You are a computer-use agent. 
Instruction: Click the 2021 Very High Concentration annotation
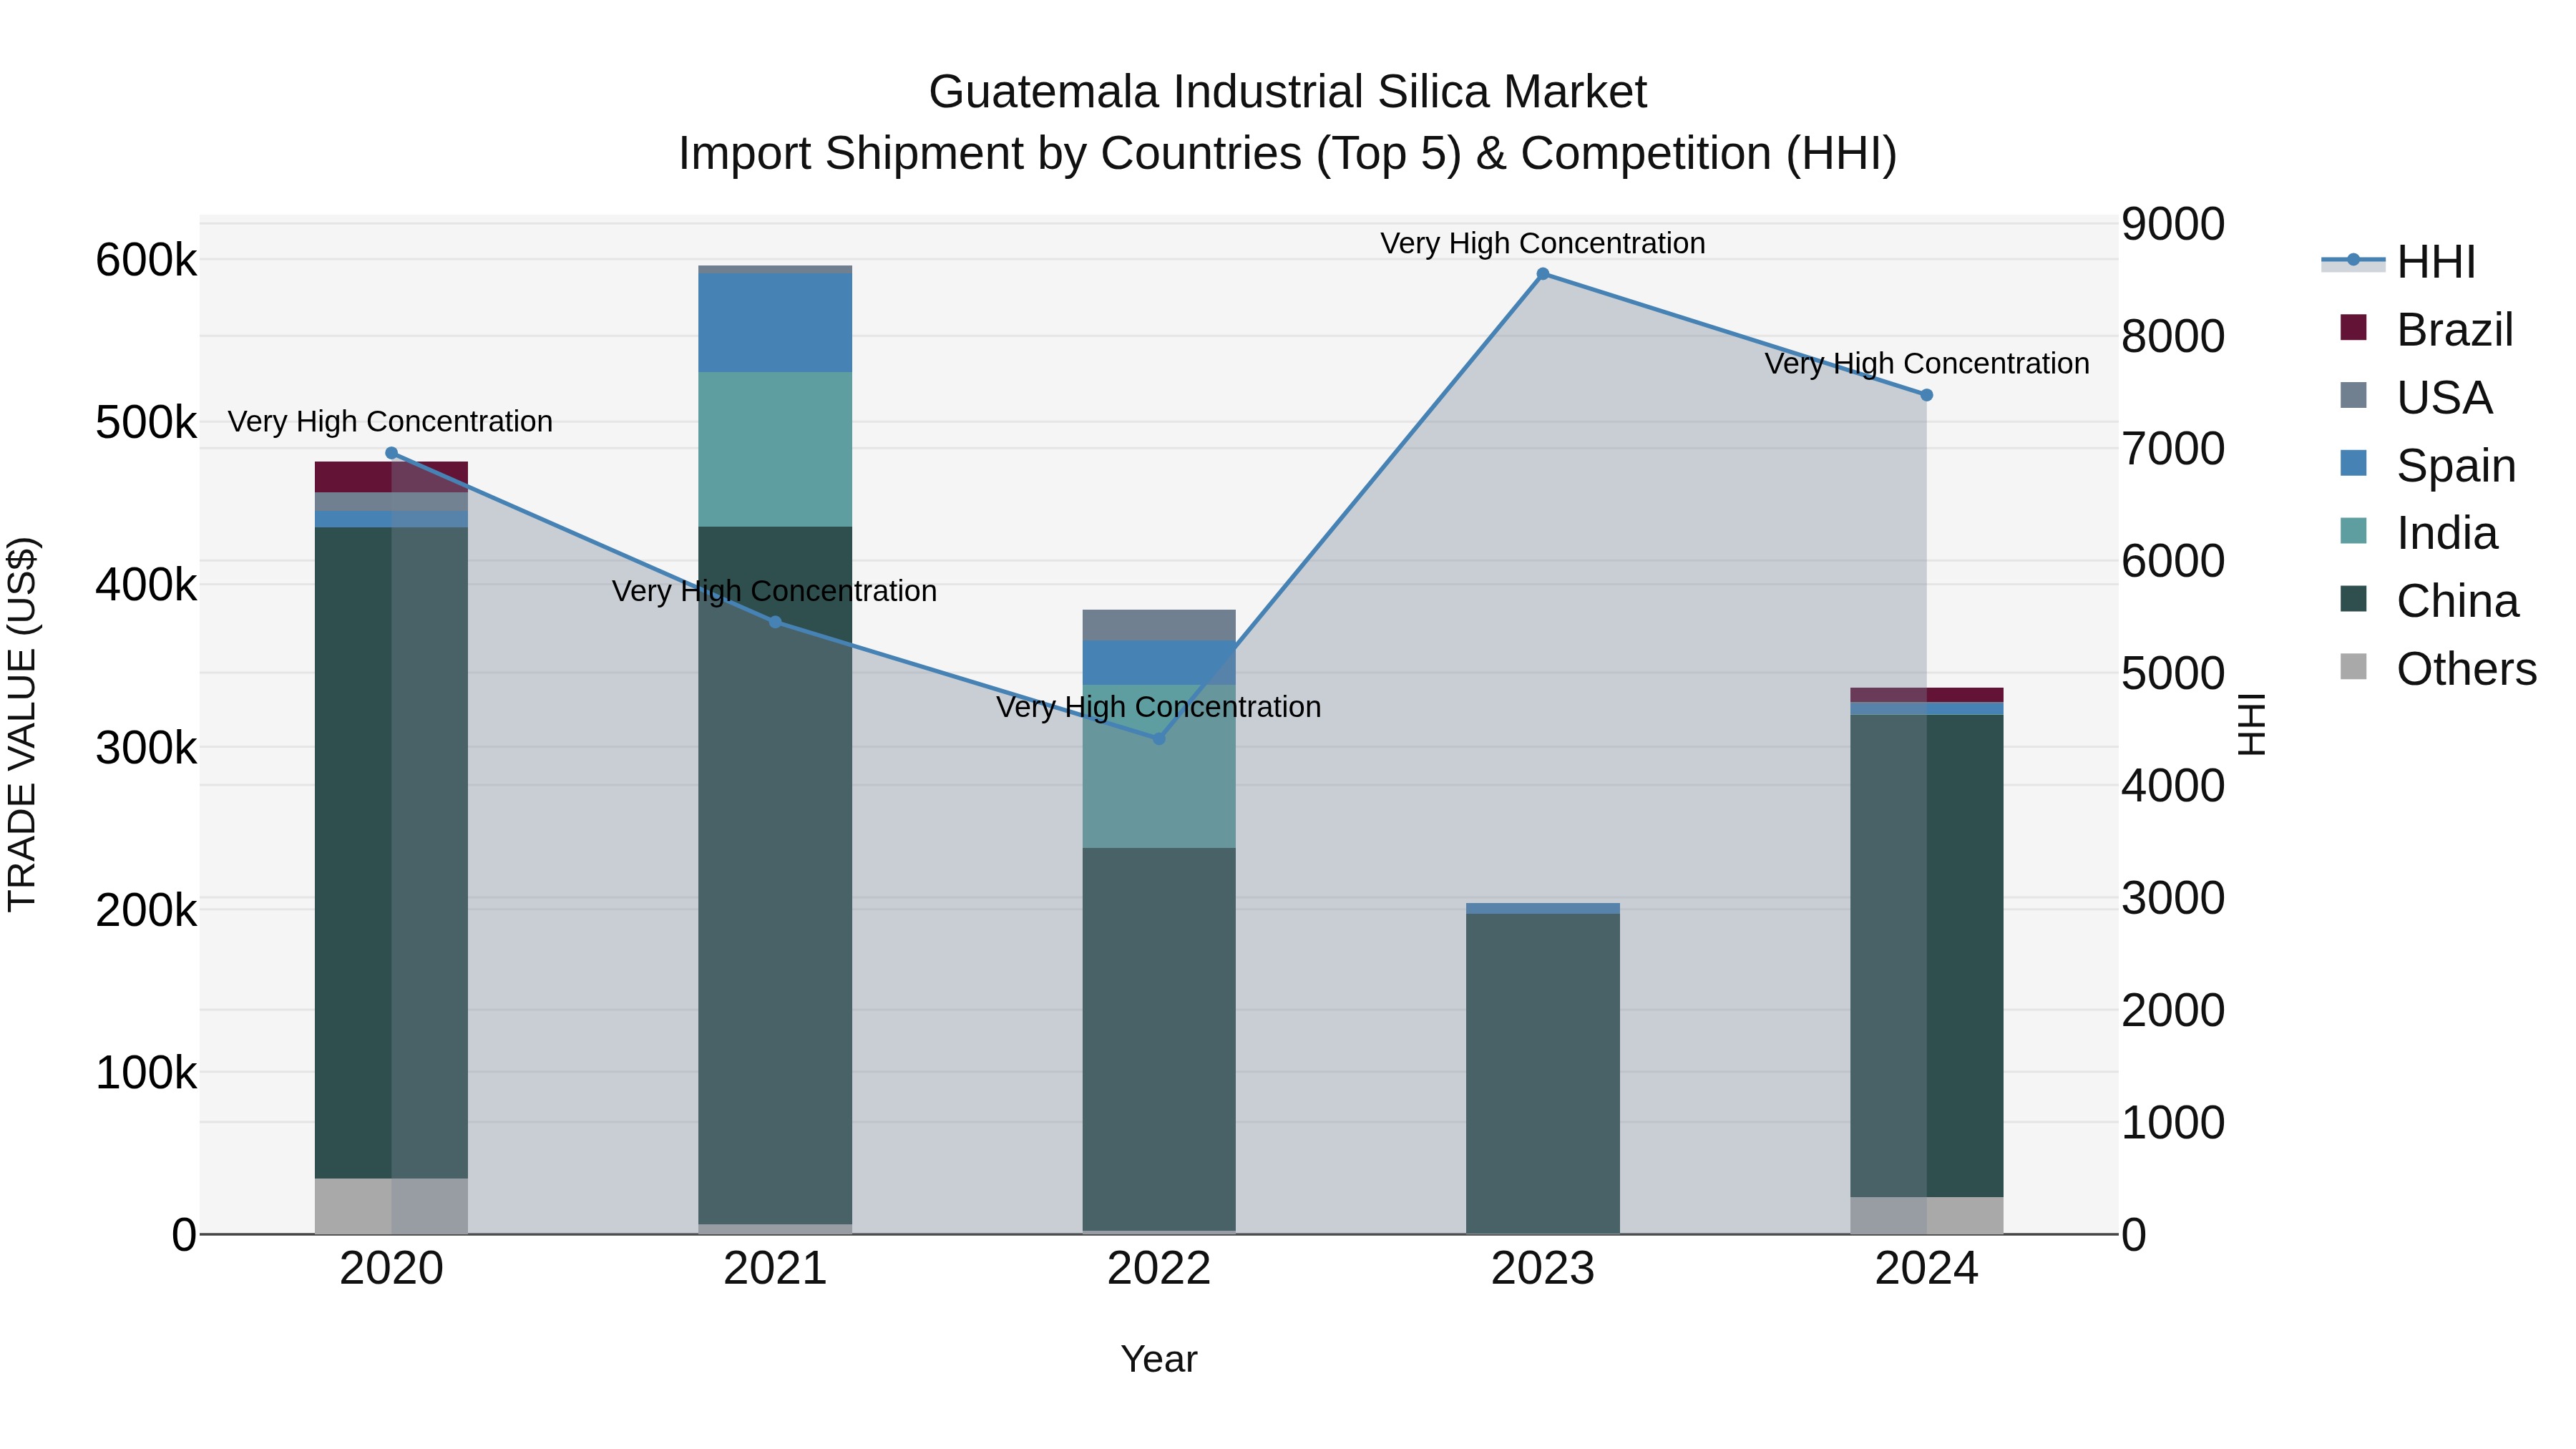click(x=775, y=591)
